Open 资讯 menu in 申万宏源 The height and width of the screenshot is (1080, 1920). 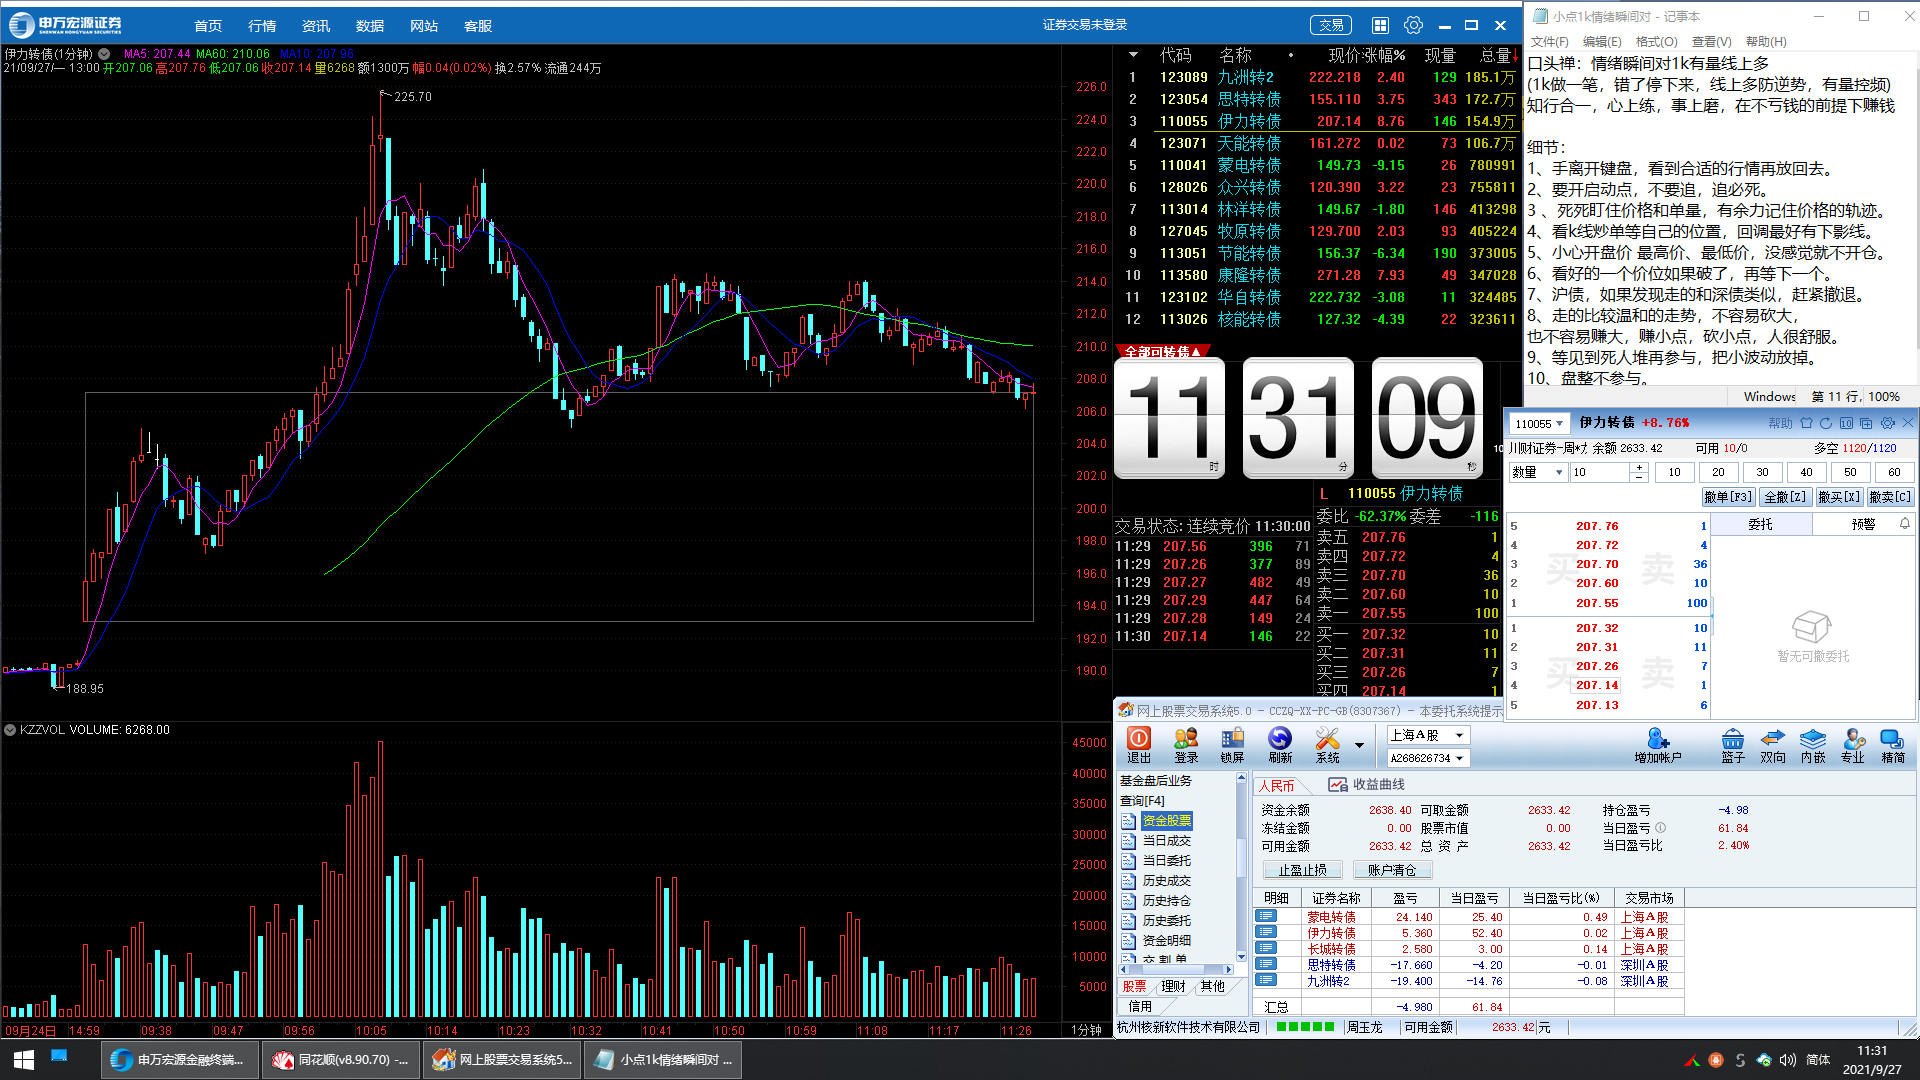316,26
